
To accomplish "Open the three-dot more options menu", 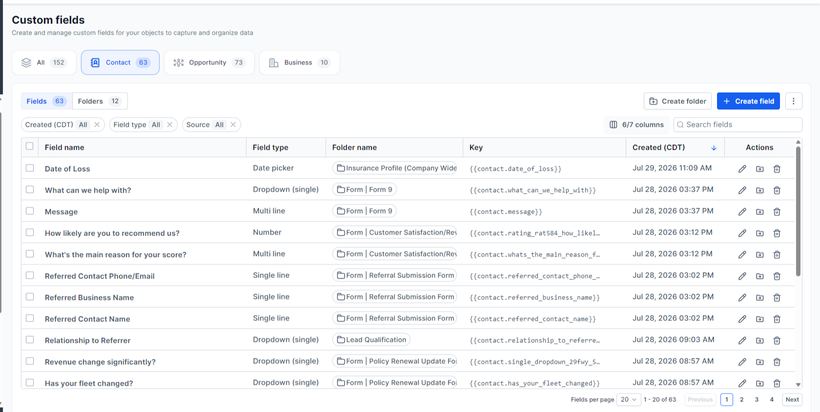I will 793,101.
